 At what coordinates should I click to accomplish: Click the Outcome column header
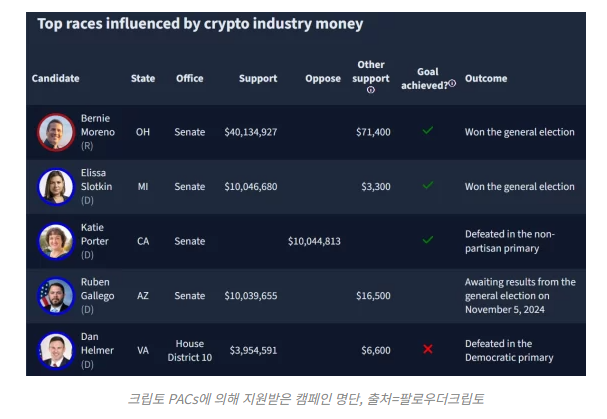click(x=486, y=78)
